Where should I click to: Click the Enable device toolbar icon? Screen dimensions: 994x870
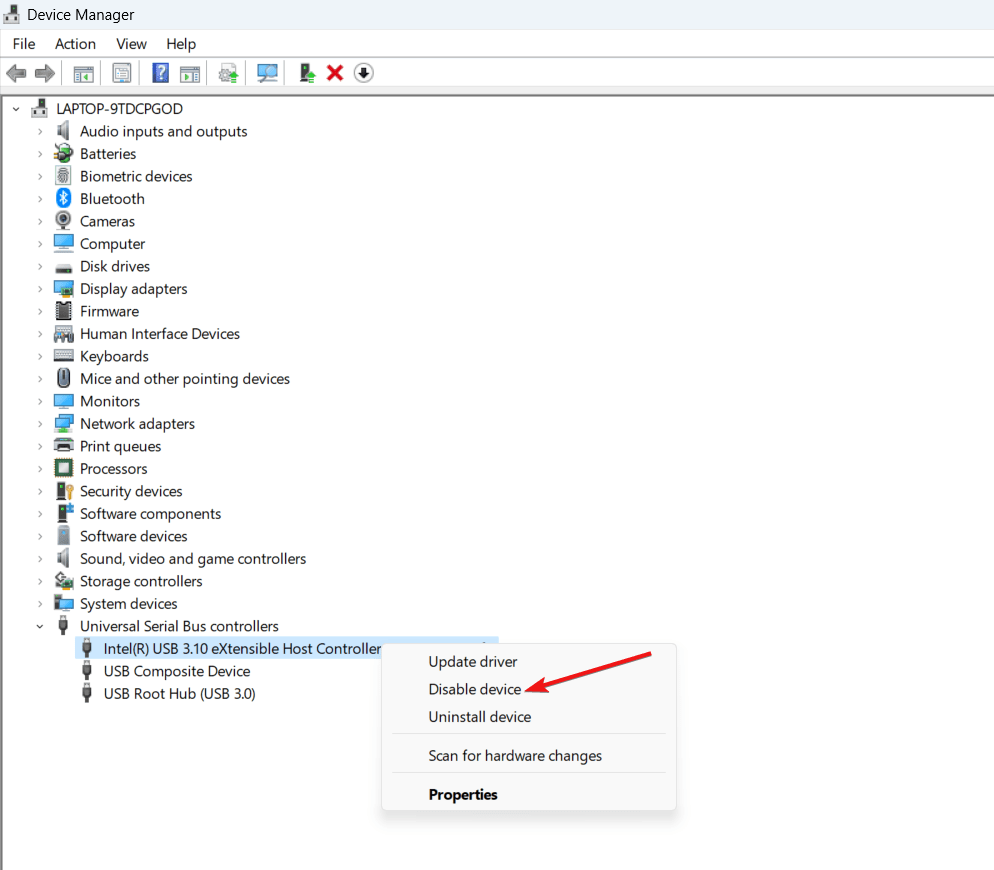coord(307,74)
